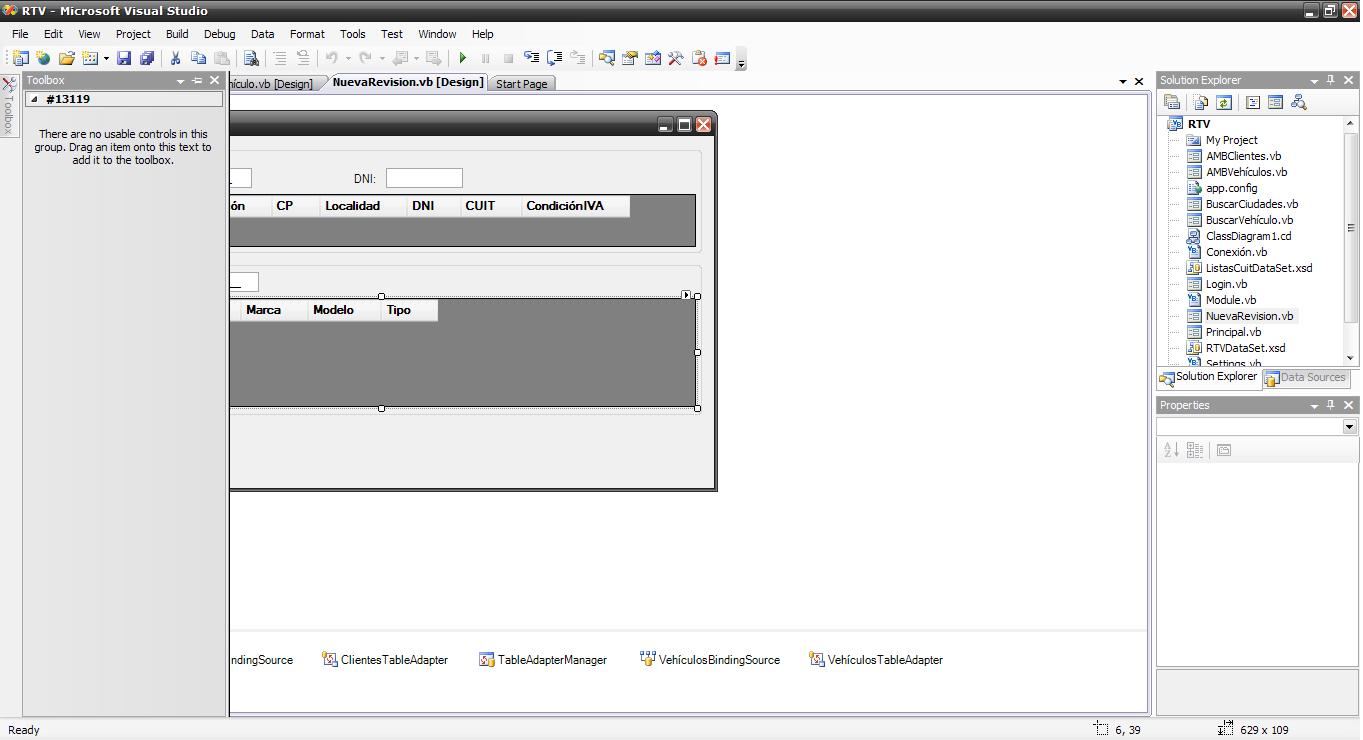
Task: Collapse the #13119 toolbox group
Action: pyautogui.click(x=34, y=99)
